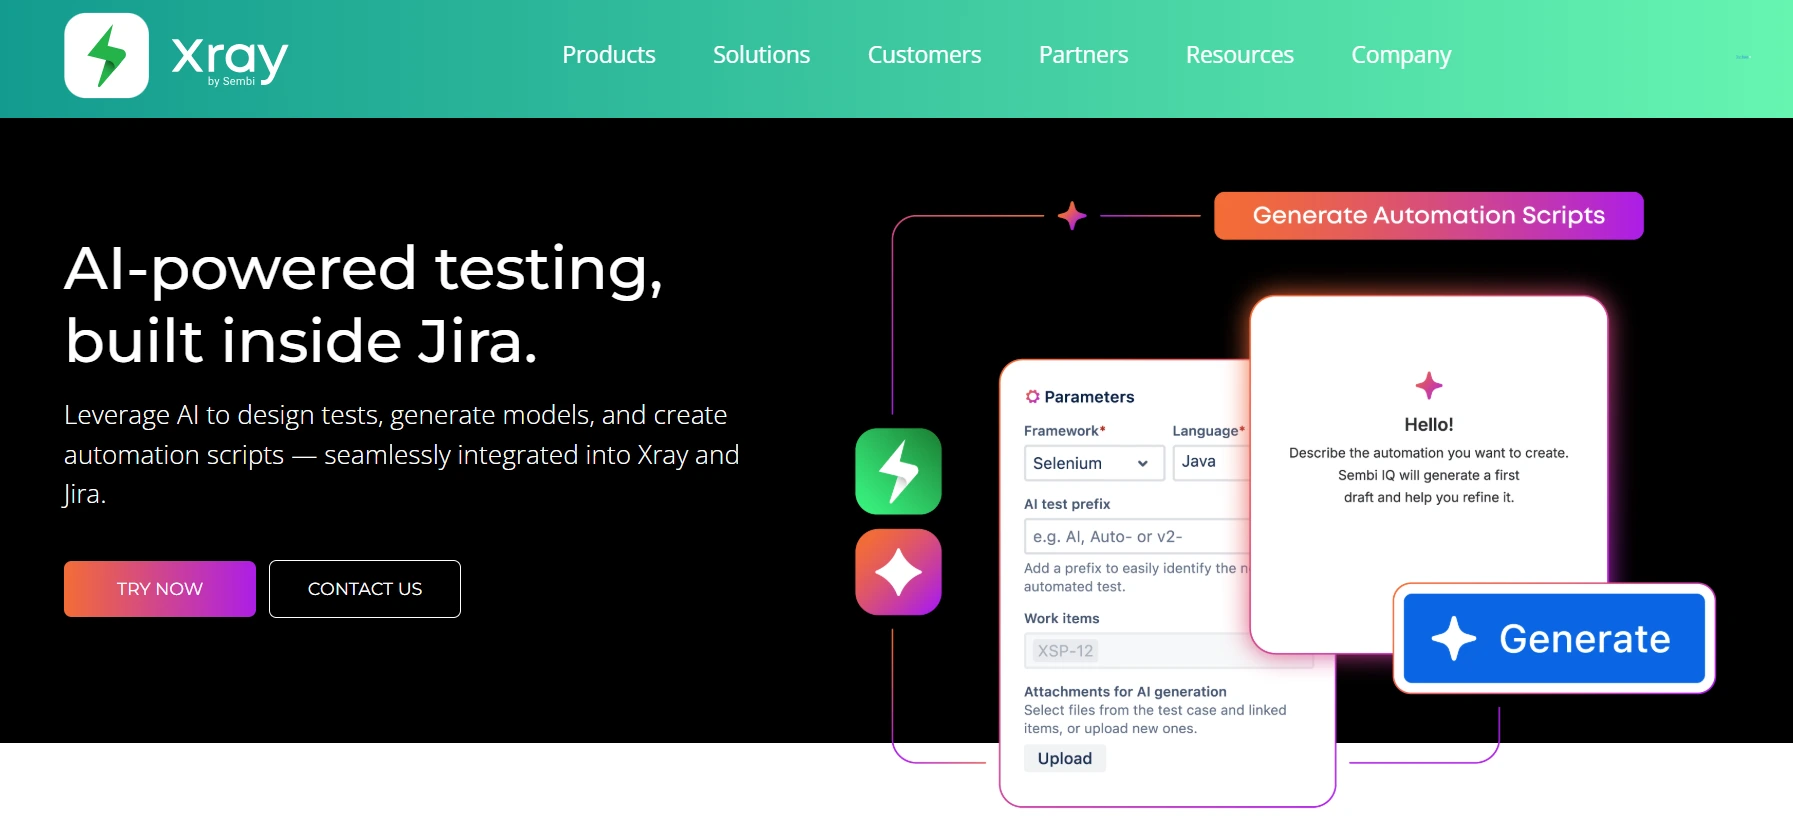Click the TRY NOW button
This screenshot has height=824, width=1793.
(160, 589)
